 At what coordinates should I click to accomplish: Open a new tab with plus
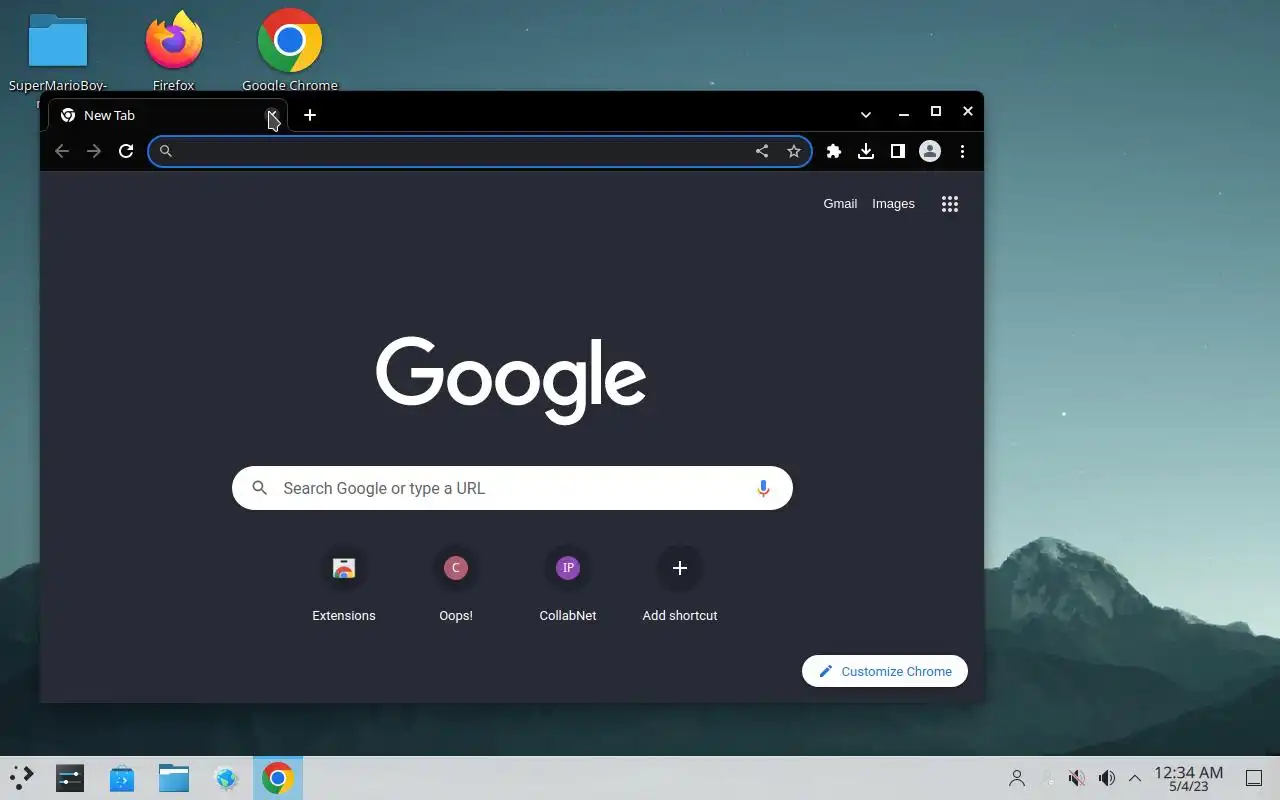310,115
